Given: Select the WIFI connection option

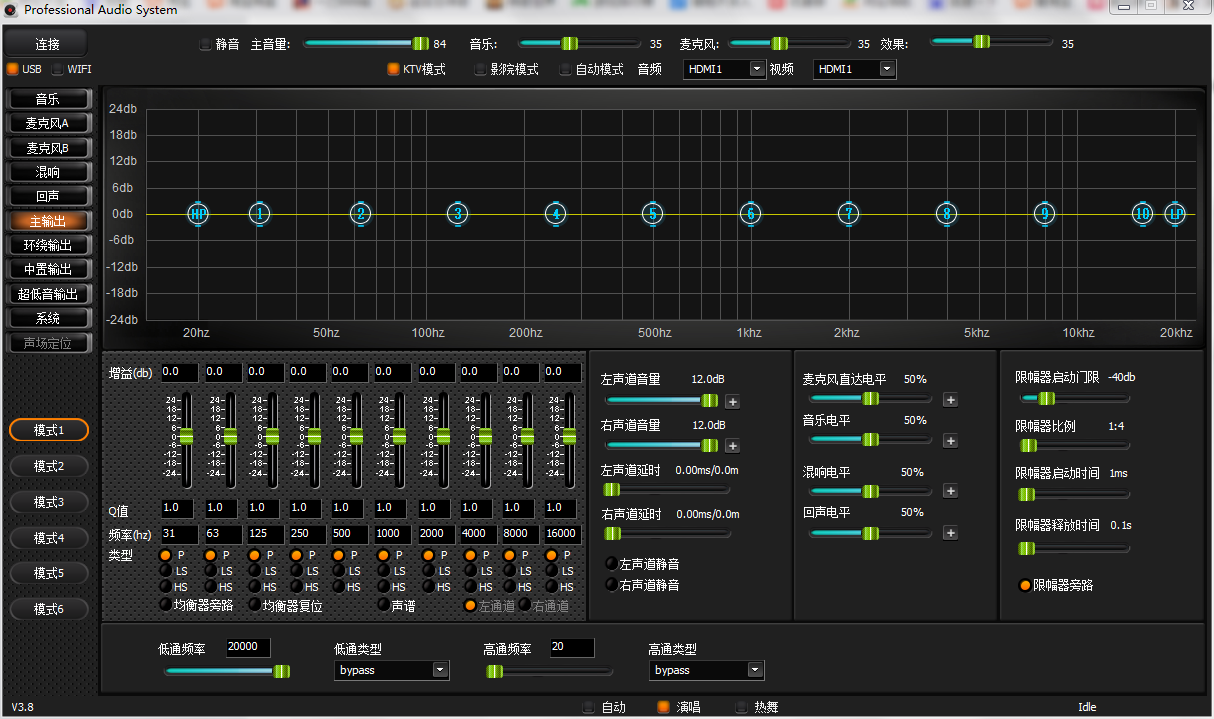Looking at the screenshot, I should [57, 69].
